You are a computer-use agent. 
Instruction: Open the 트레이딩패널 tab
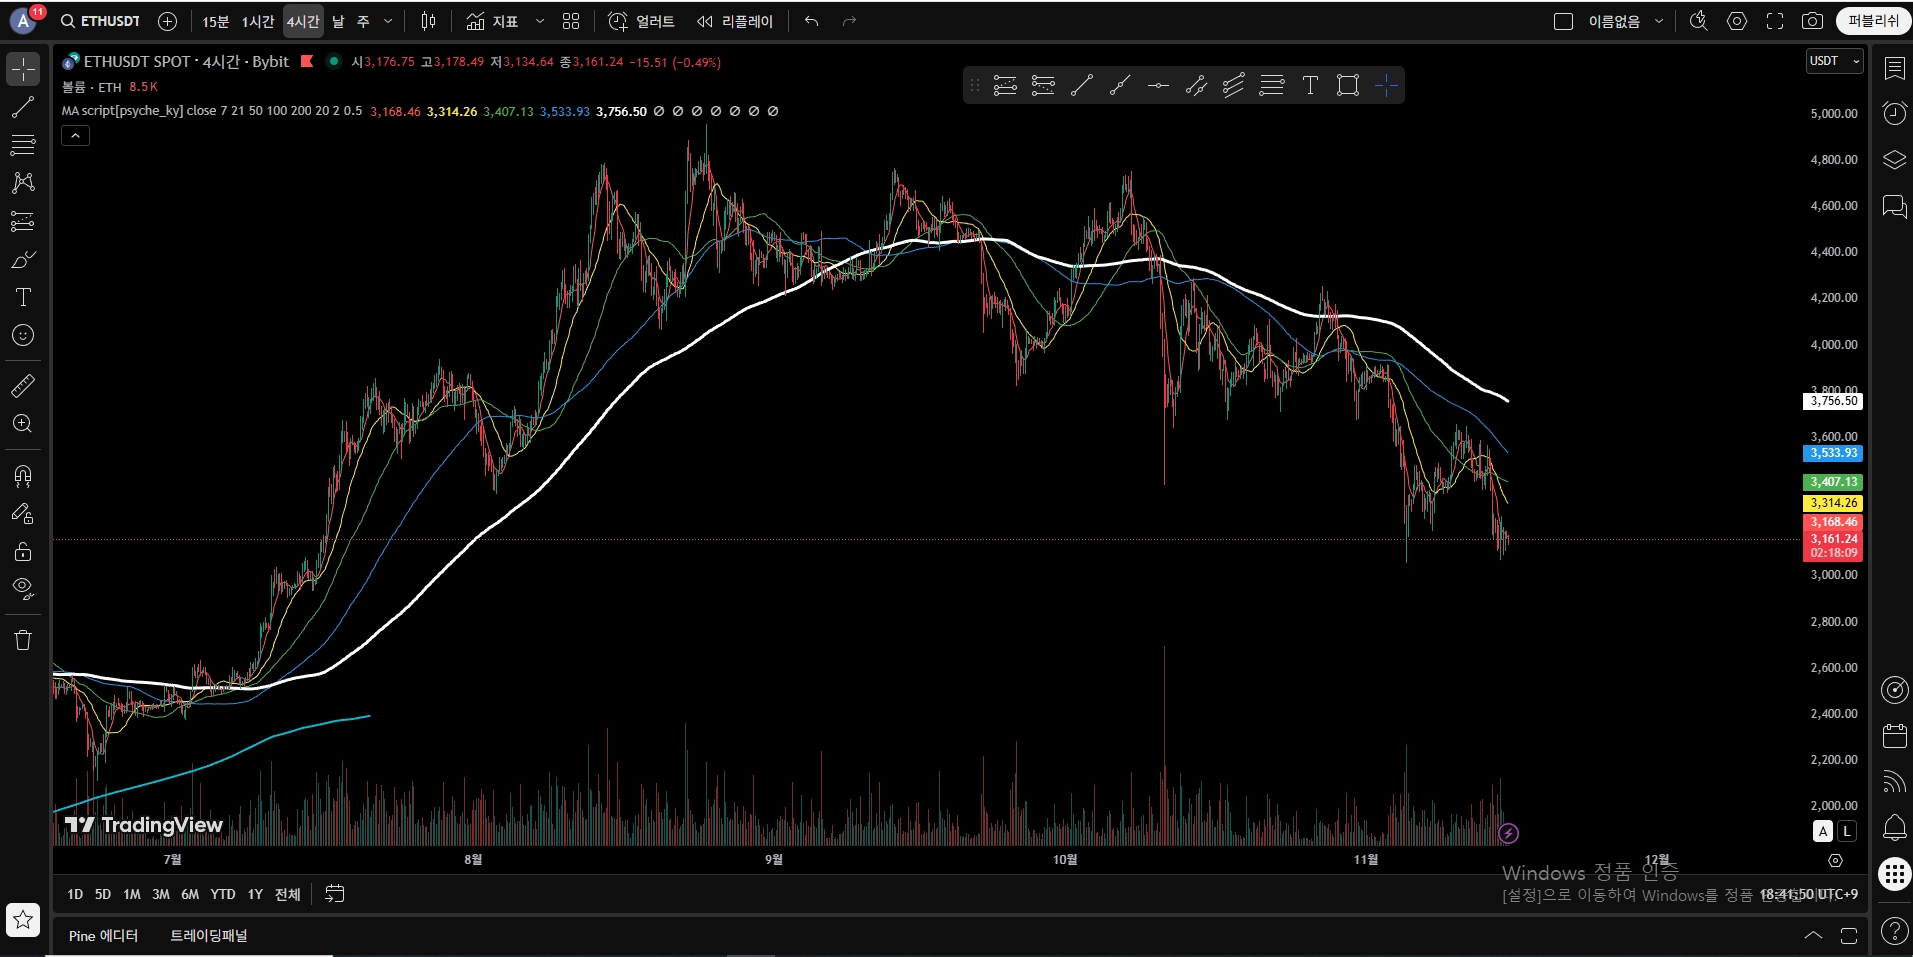tap(208, 936)
